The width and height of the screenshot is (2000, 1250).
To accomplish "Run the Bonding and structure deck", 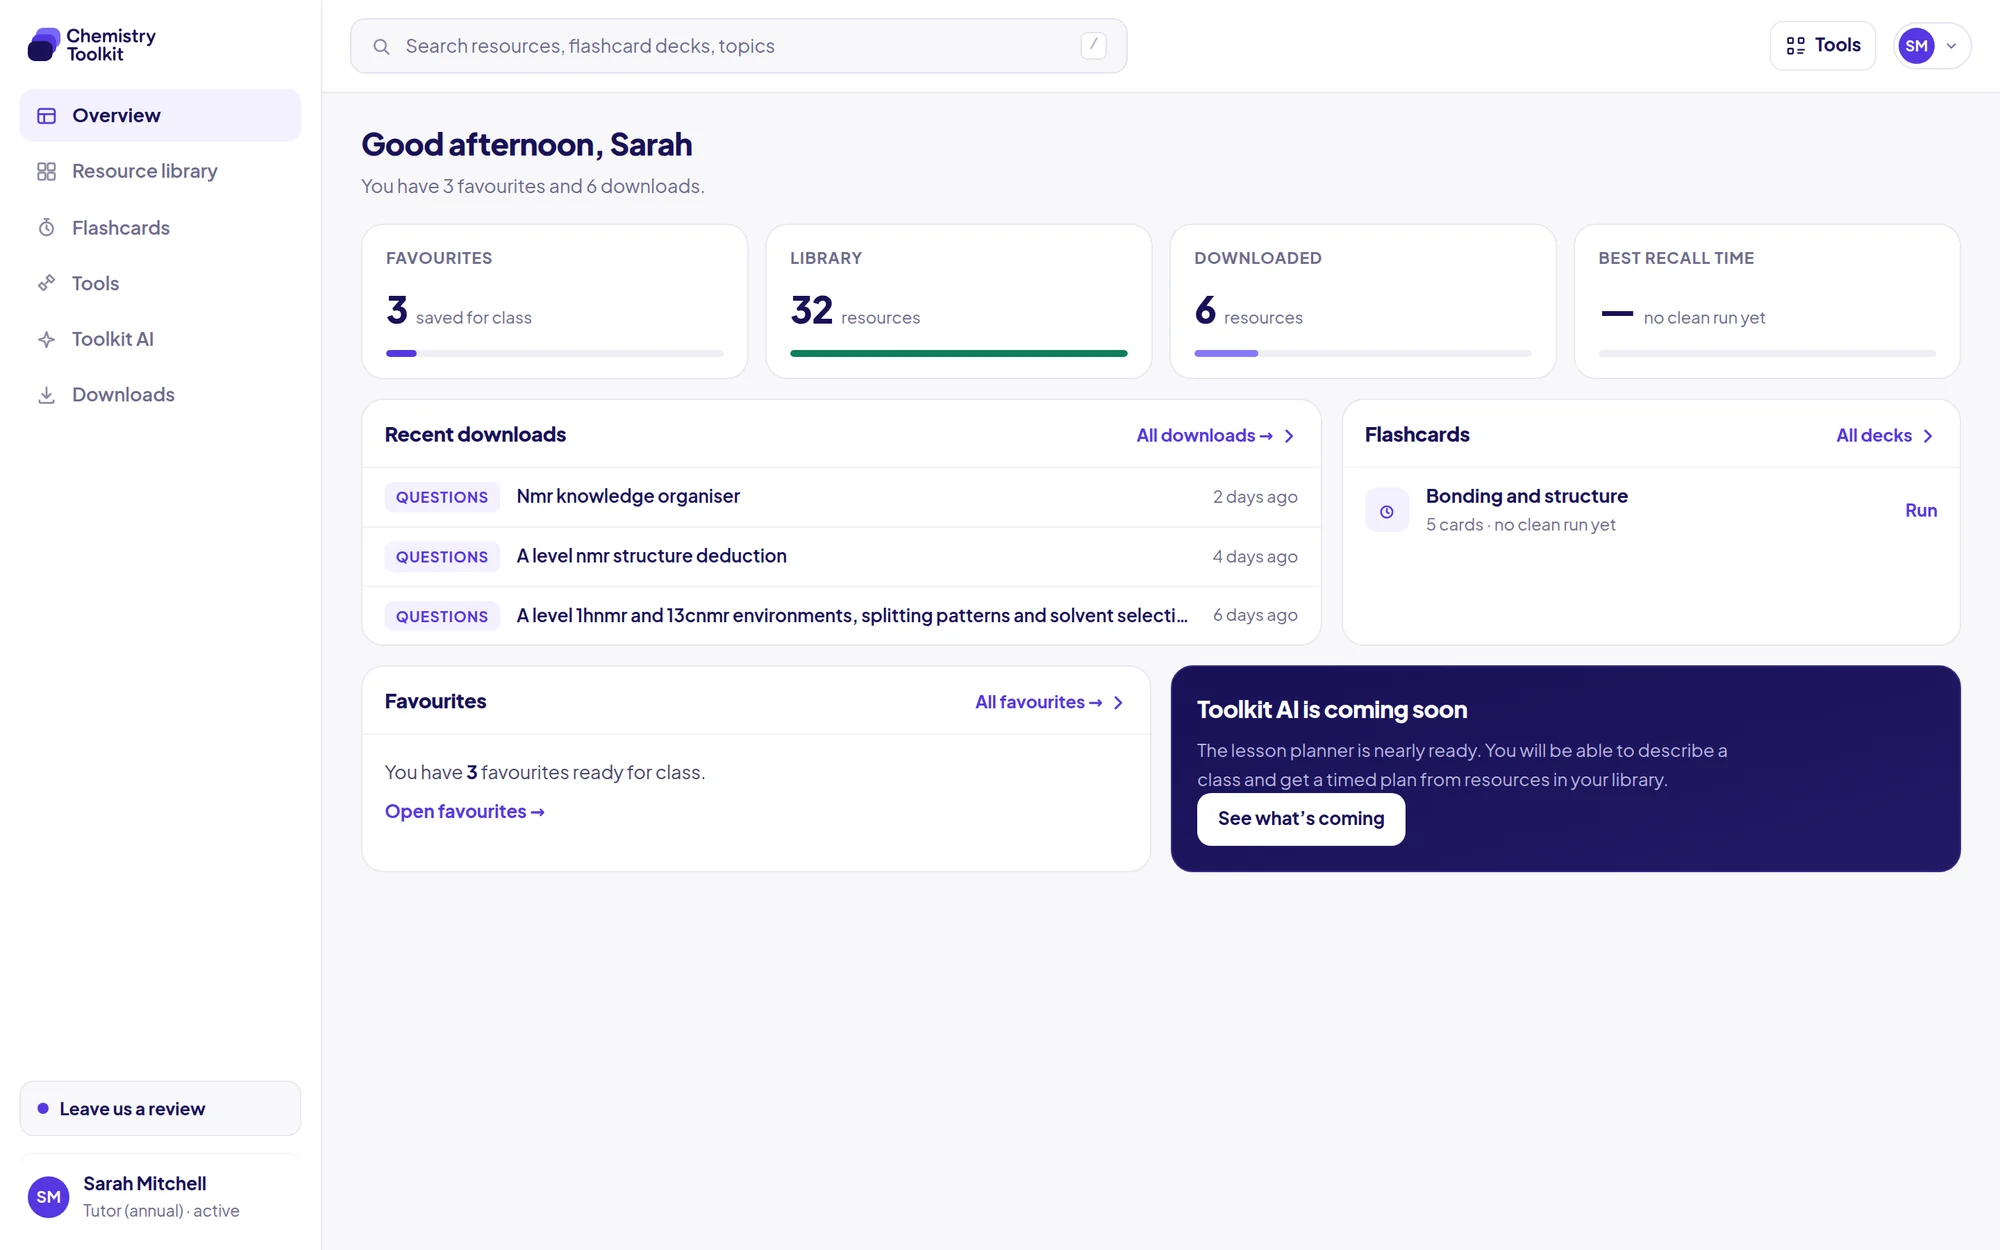I will click(x=1920, y=511).
